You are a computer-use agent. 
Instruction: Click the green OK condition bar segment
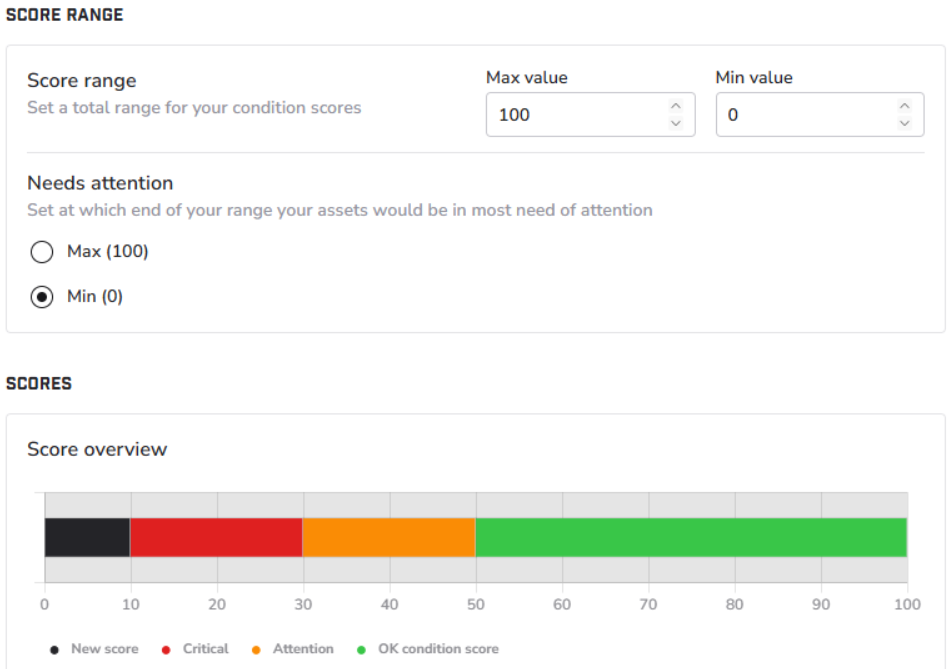coord(691,537)
